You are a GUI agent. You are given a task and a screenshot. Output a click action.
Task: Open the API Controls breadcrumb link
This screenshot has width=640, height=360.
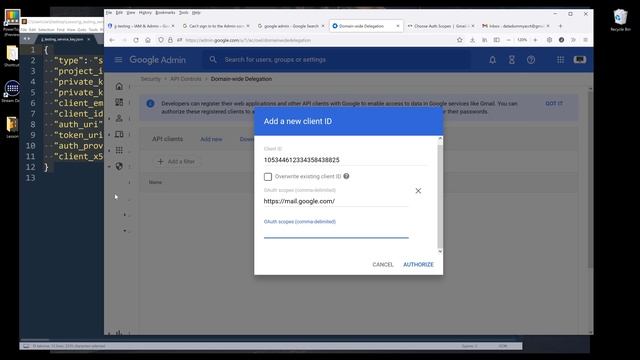point(186,79)
